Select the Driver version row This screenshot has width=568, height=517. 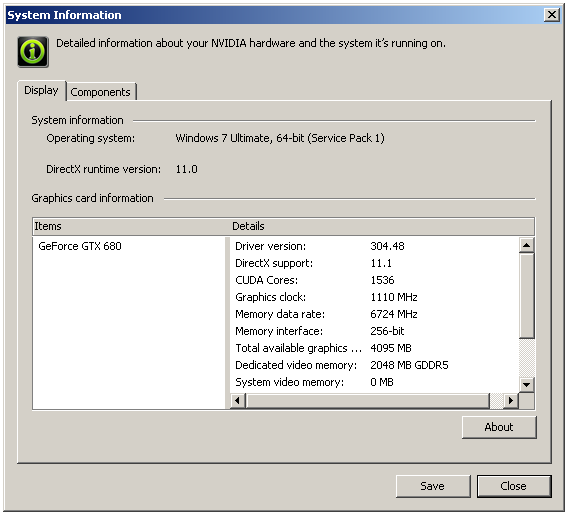(374, 246)
